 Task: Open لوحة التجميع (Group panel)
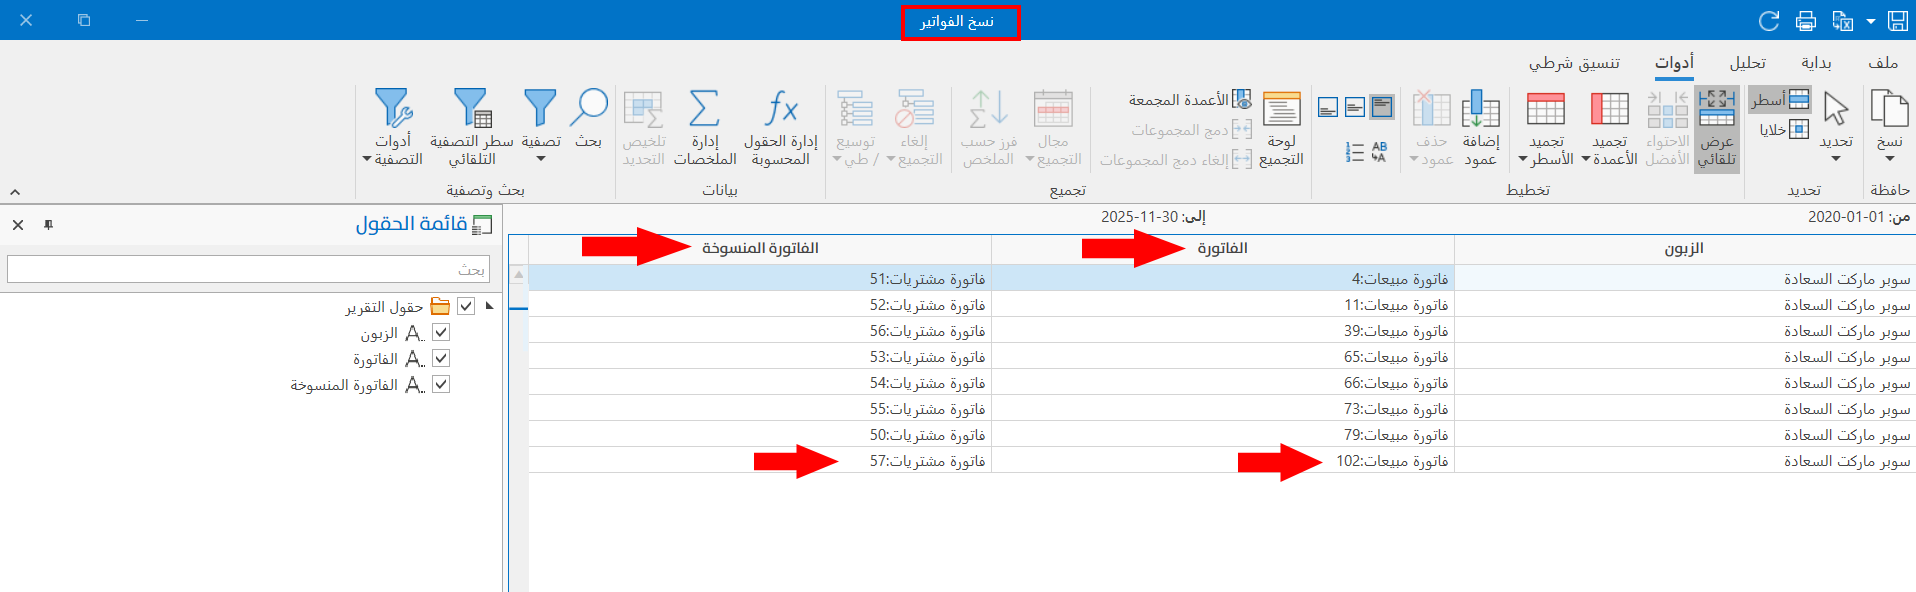point(1281,128)
